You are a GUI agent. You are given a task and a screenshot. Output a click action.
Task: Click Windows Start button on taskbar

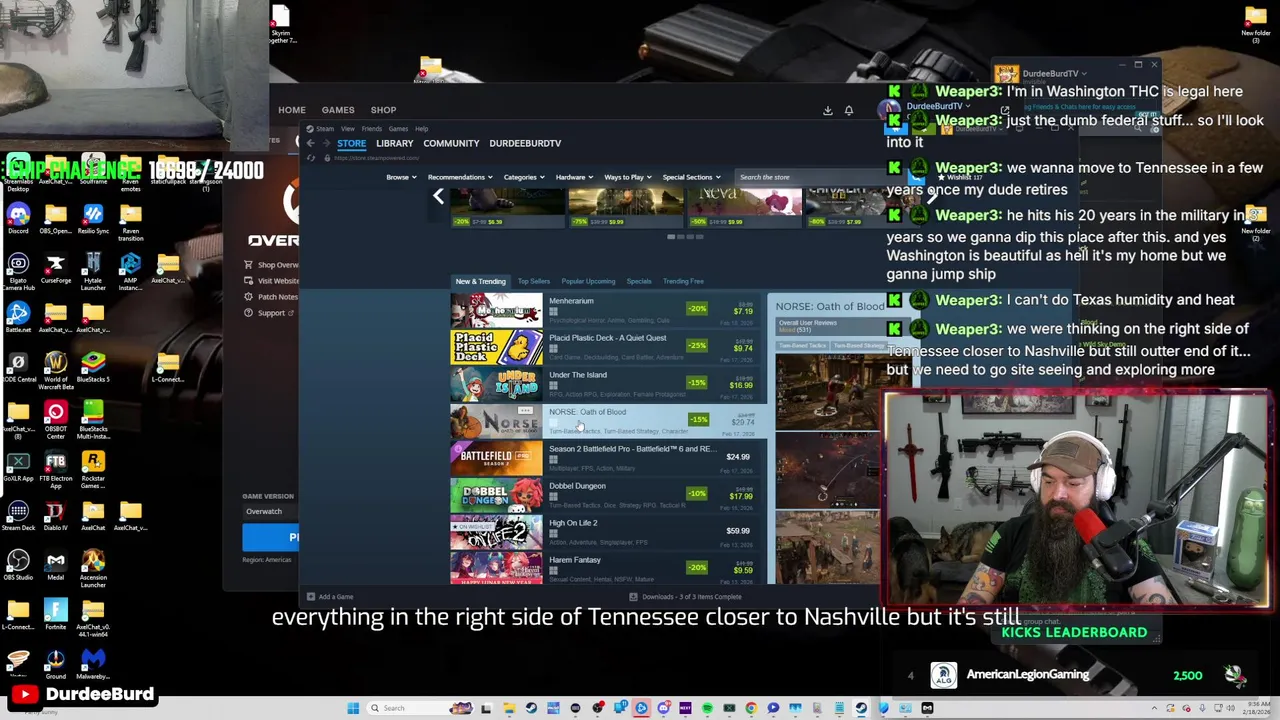pos(353,708)
